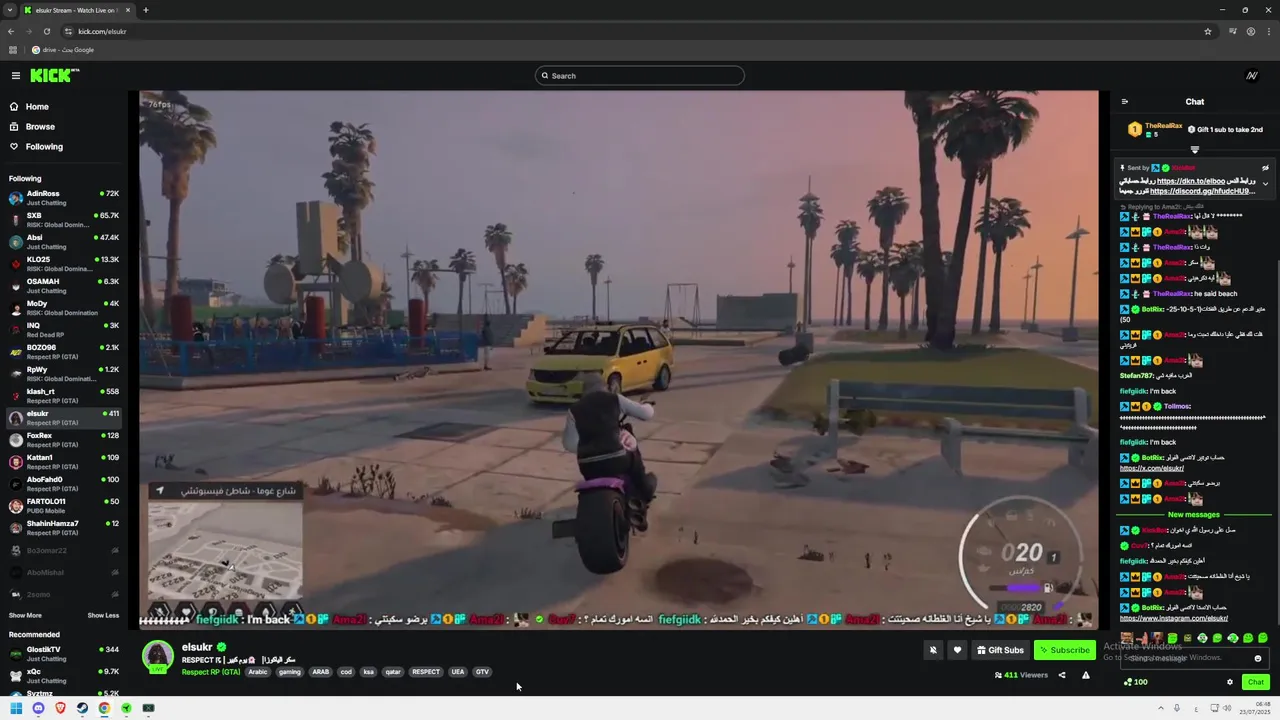Toggle follow heart button

coord(957,650)
